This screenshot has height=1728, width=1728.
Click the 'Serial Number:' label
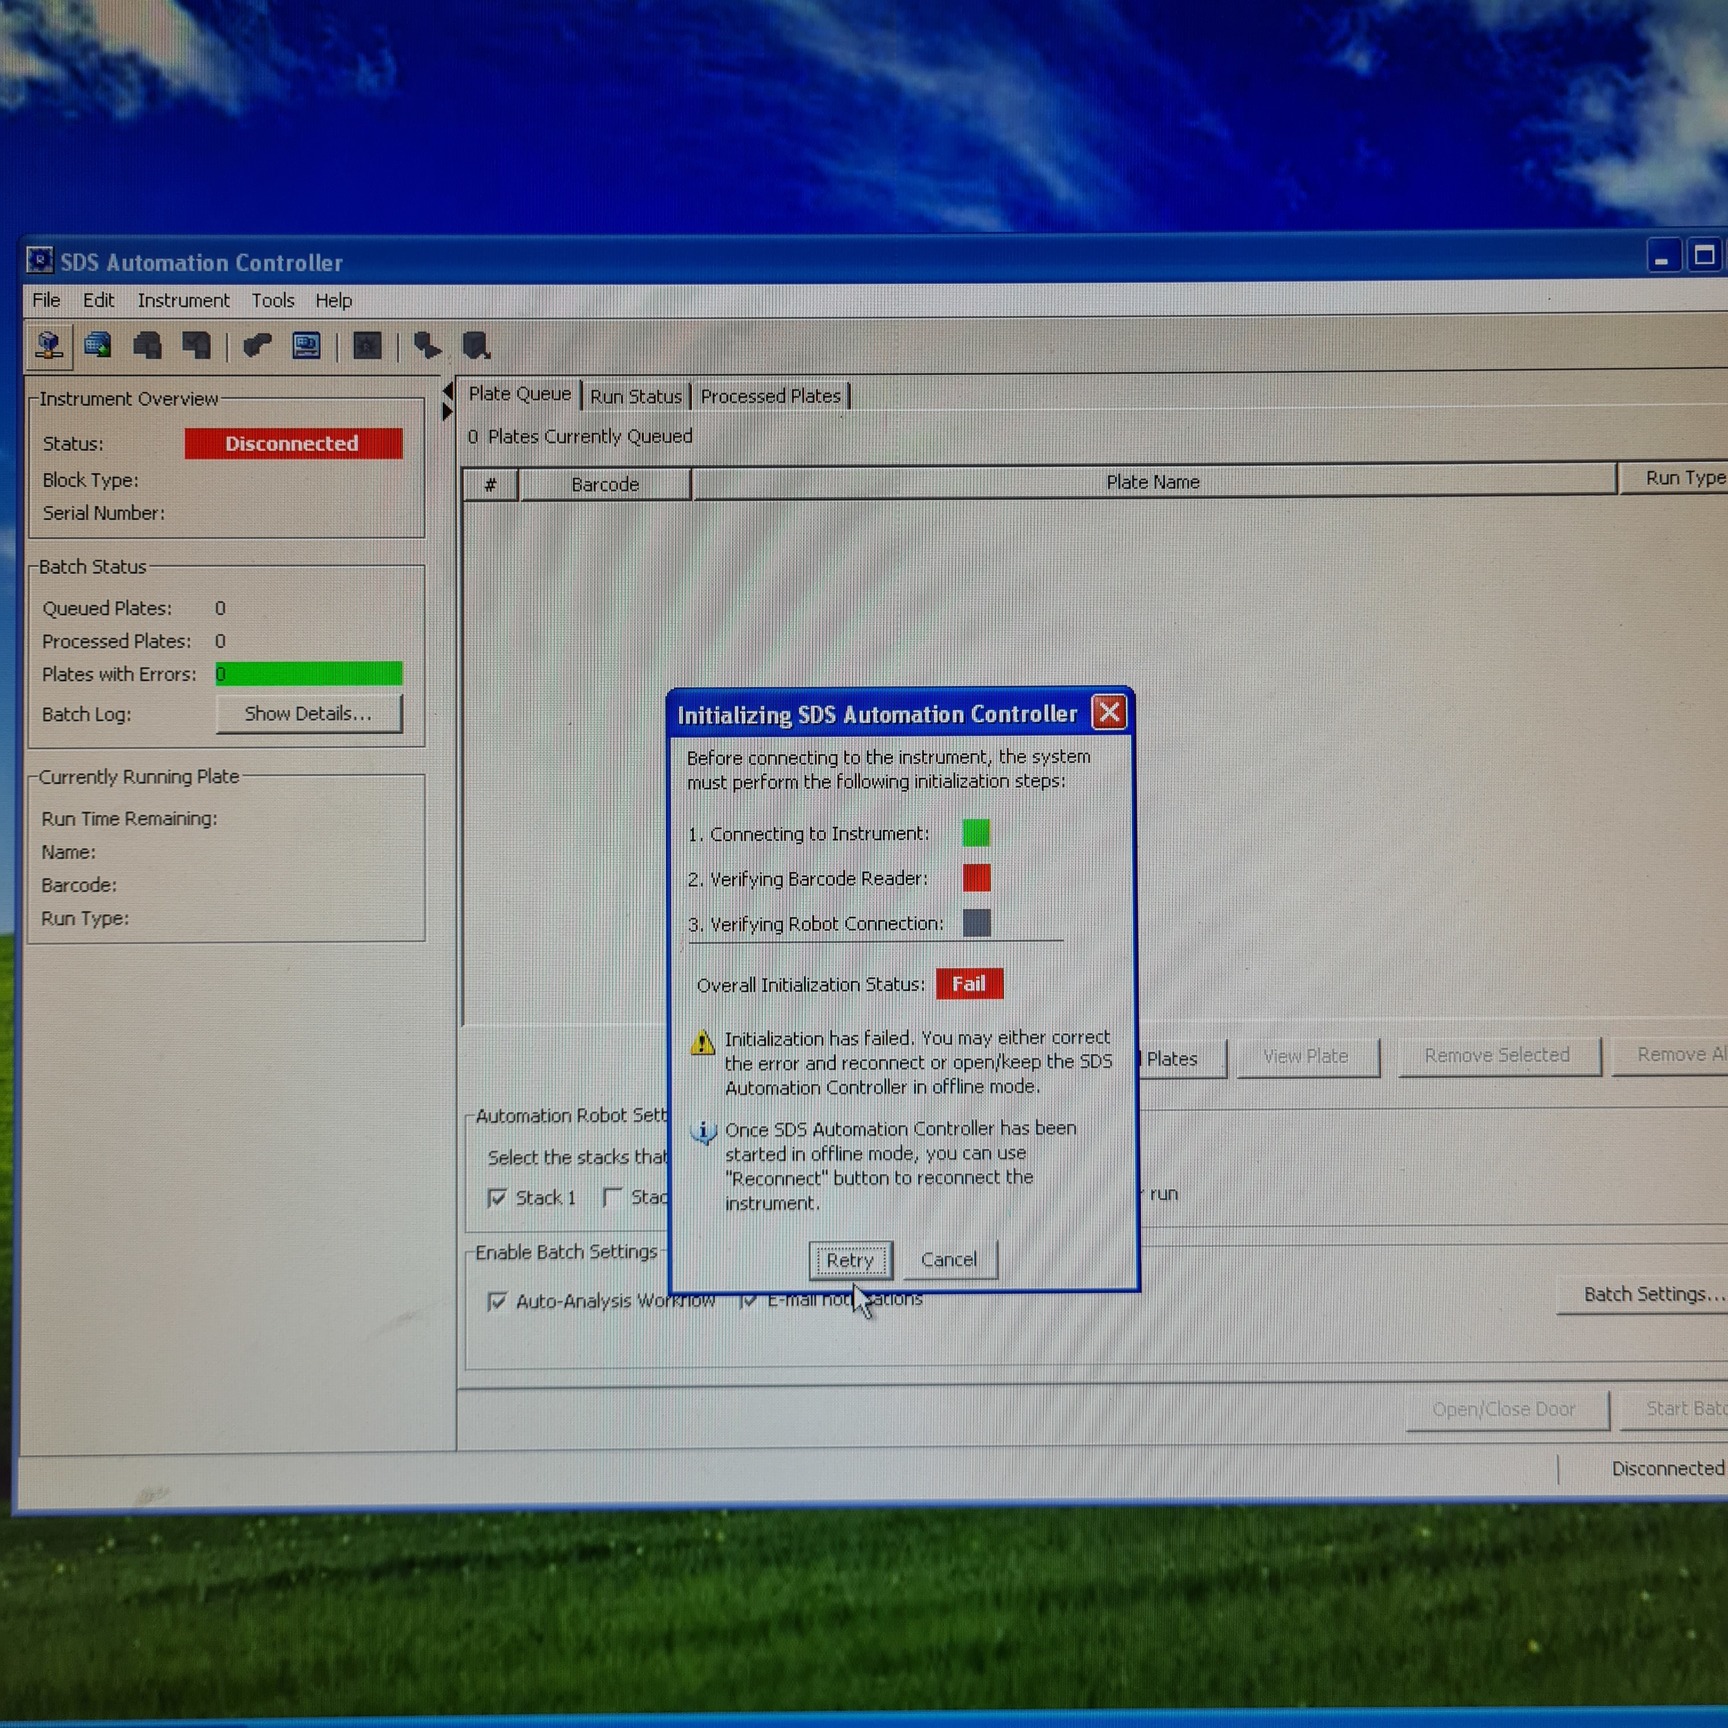tap(103, 513)
